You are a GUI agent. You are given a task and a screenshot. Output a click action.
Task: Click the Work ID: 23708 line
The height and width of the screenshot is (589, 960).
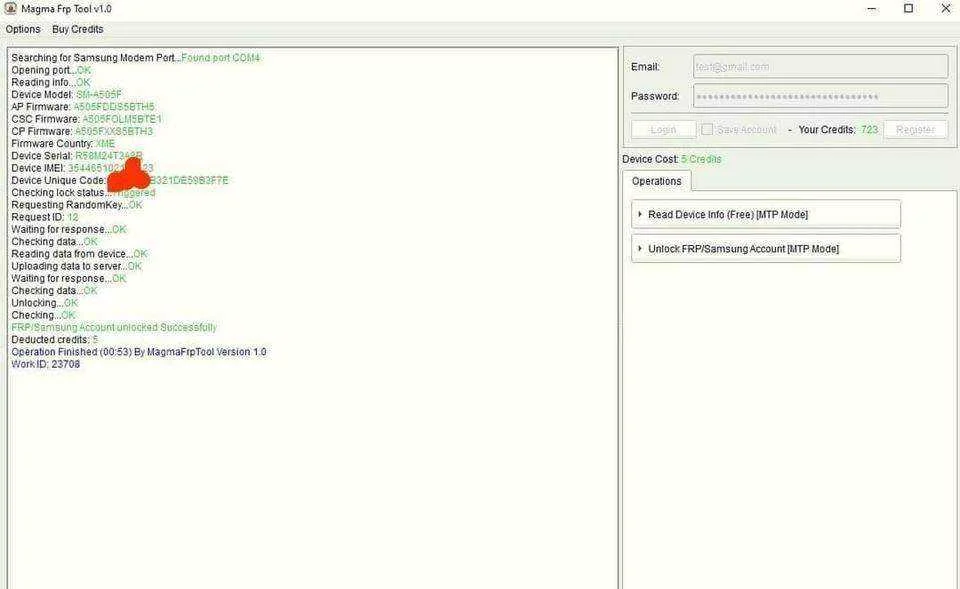point(45,364)
